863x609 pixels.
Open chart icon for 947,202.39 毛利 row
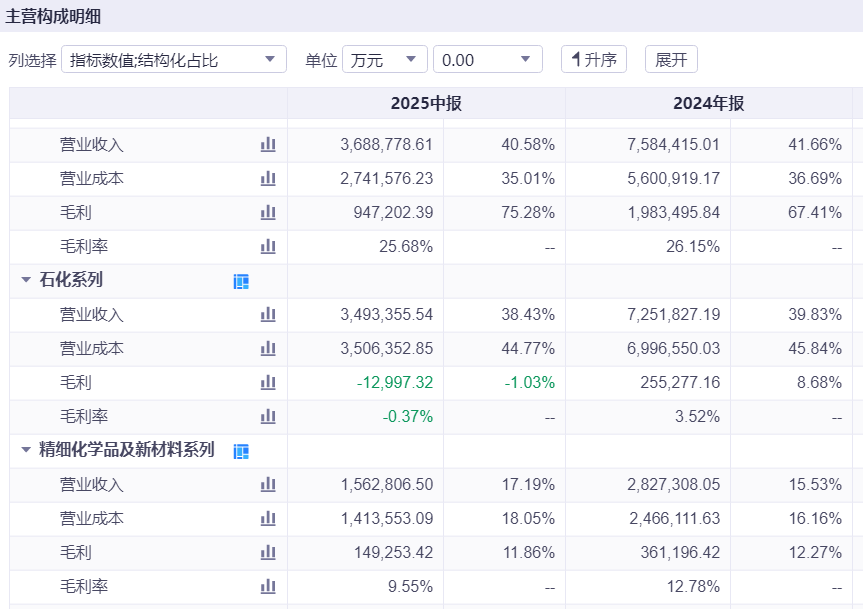[x=268, y=212]
